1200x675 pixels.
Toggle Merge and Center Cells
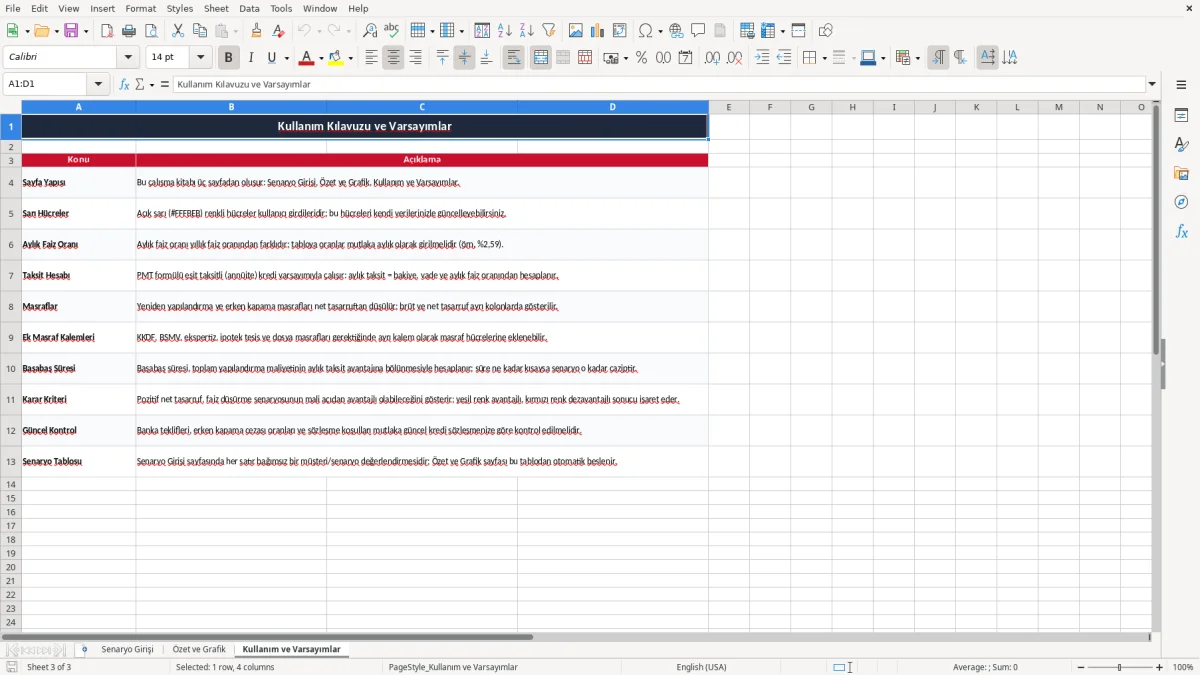click(x=541, y=58)
